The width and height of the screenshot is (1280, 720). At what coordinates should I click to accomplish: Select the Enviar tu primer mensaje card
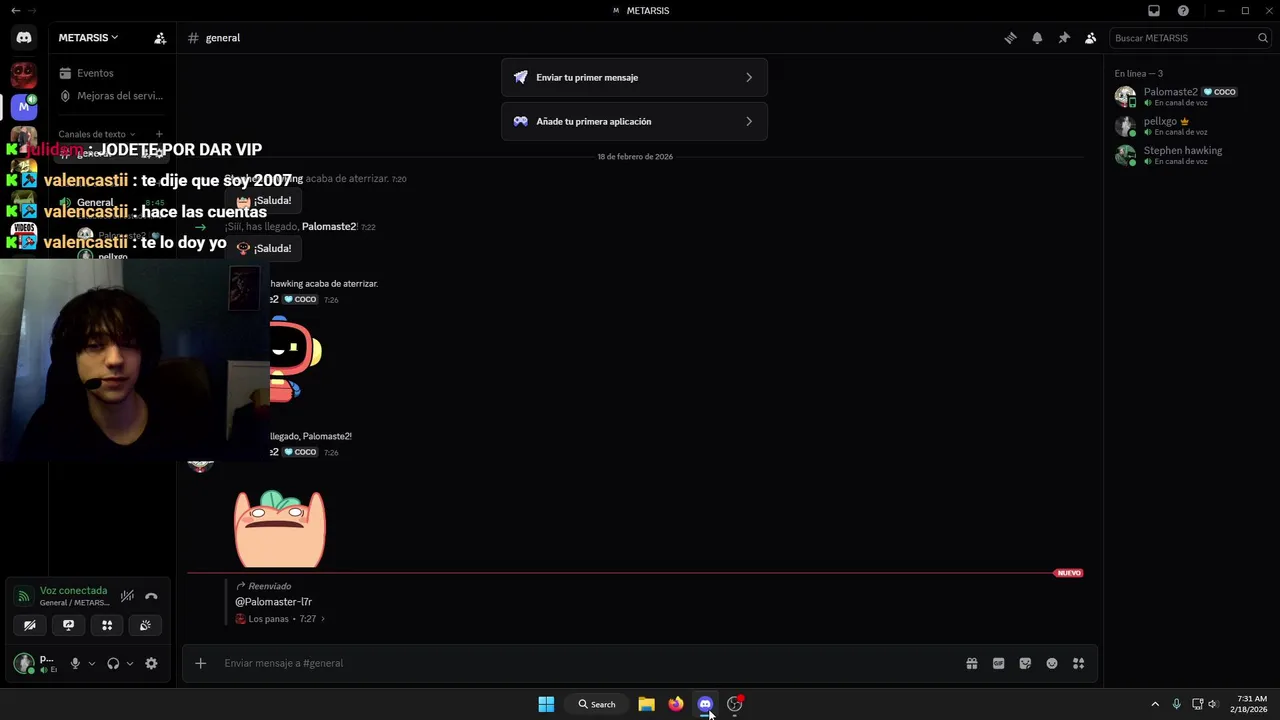(x=634, y=77)
